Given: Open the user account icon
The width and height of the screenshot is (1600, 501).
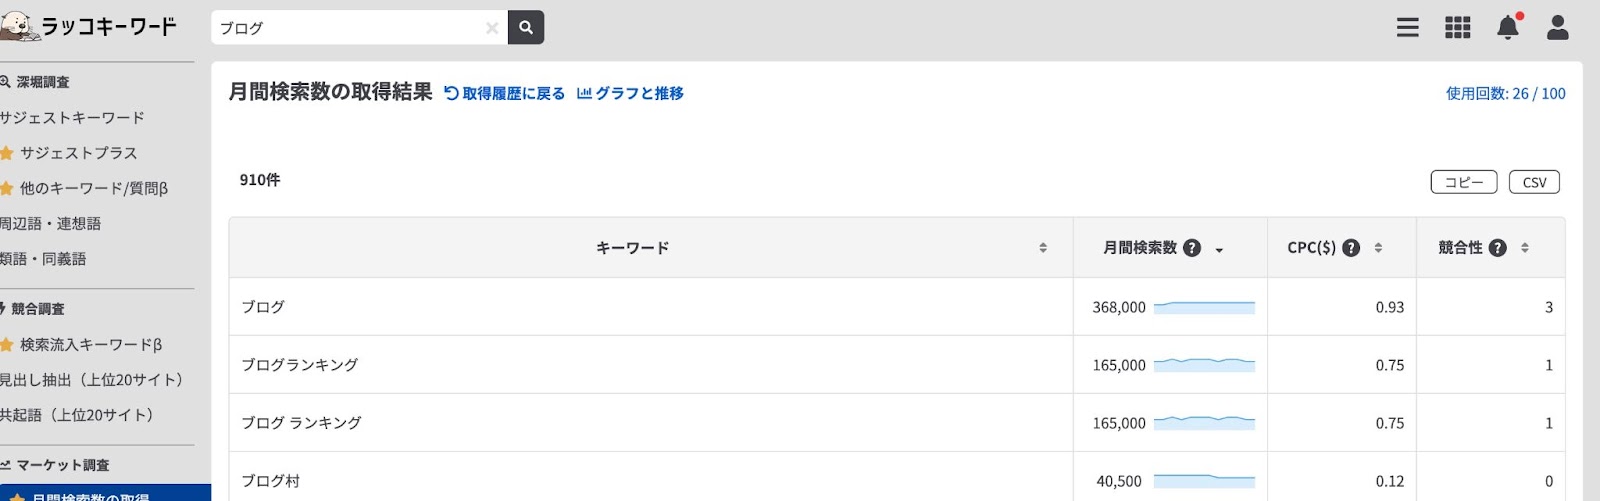Looking at the screenshot, I should [1558, 27].
